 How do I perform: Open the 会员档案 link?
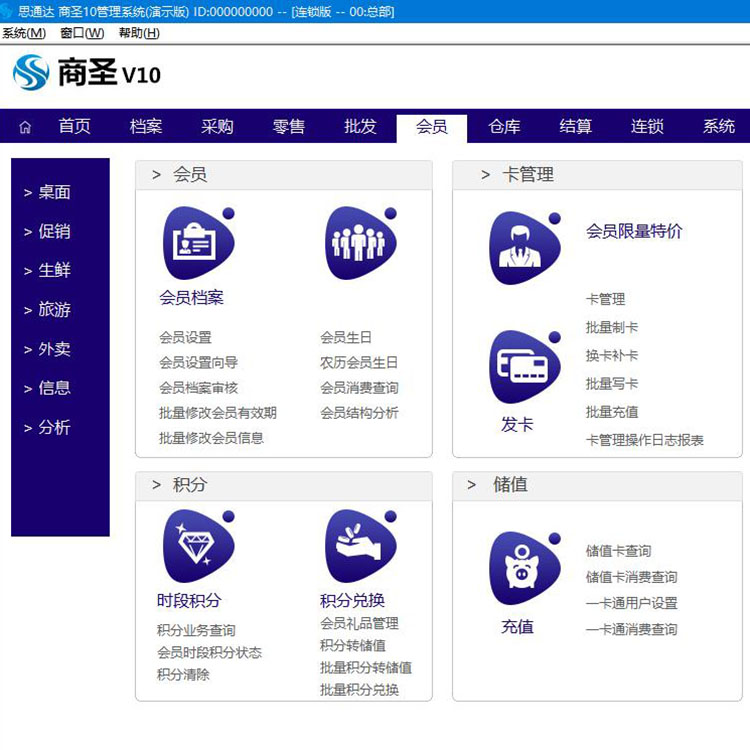[x=191, y=298]
